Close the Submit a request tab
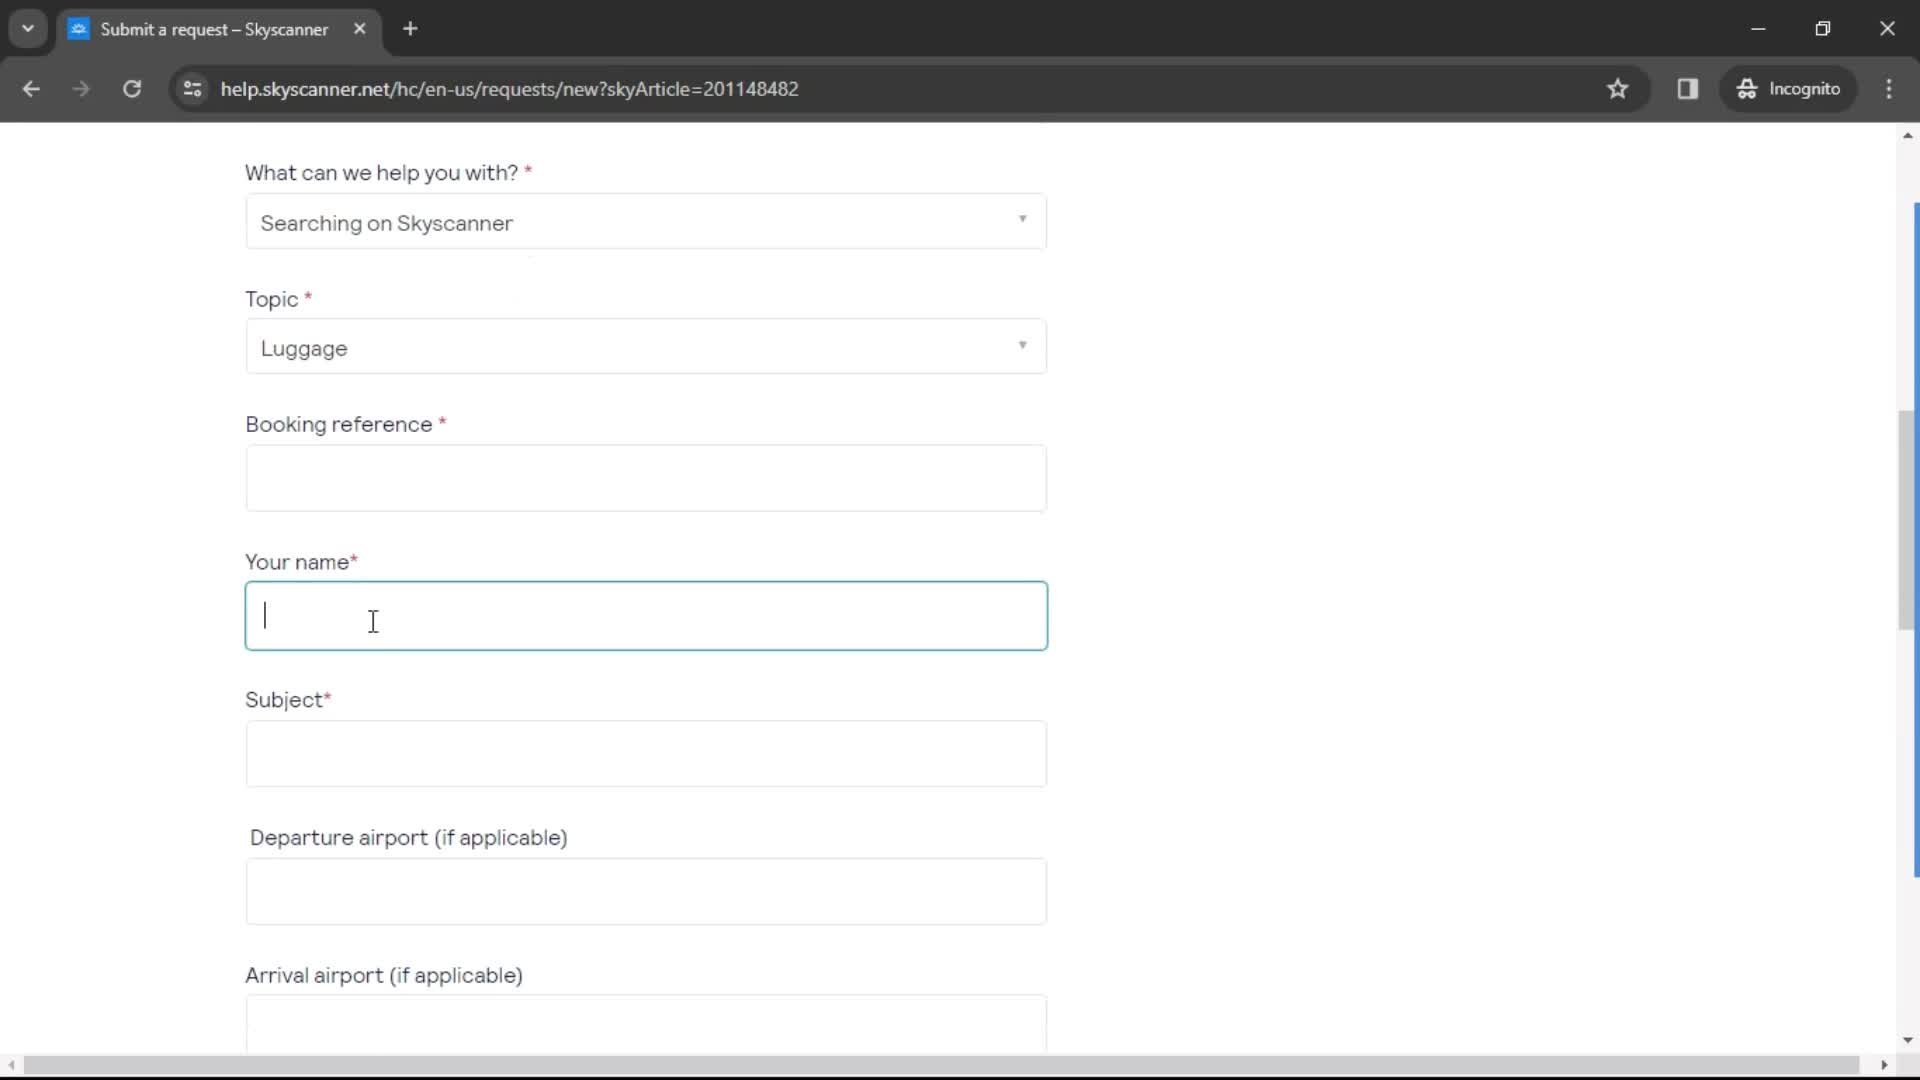The image size is (1920, 1080). tap(360, 29)
